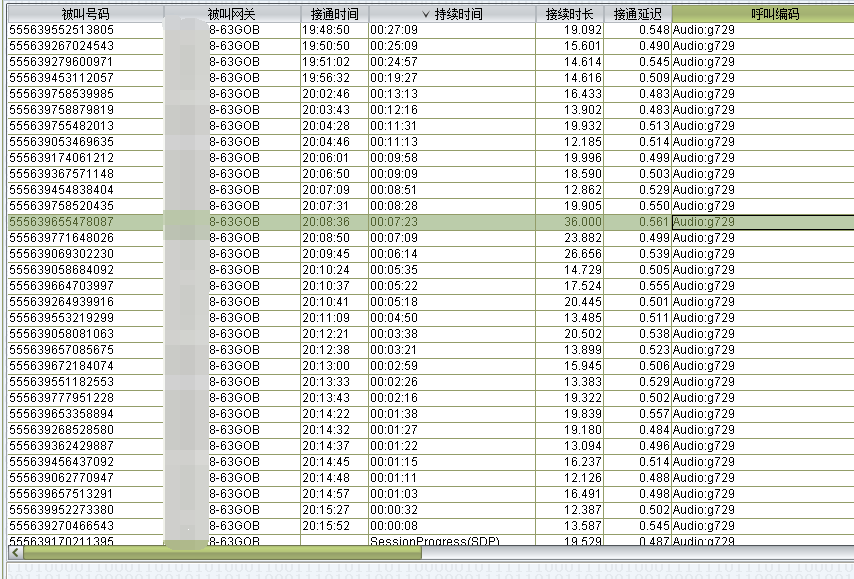Click connect time 20:13:33
This screenshot has height=579, width=854.
(326, 382)
